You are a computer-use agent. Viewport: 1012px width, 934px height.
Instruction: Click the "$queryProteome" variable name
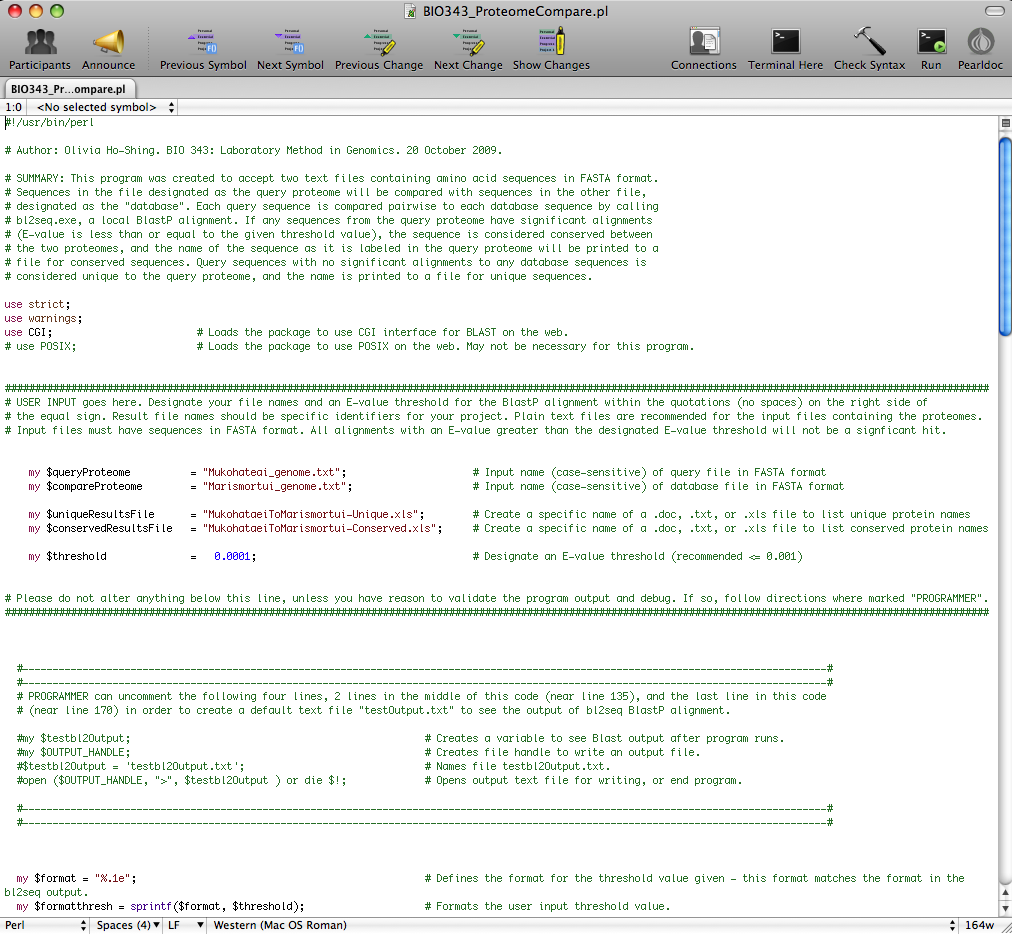88,472
